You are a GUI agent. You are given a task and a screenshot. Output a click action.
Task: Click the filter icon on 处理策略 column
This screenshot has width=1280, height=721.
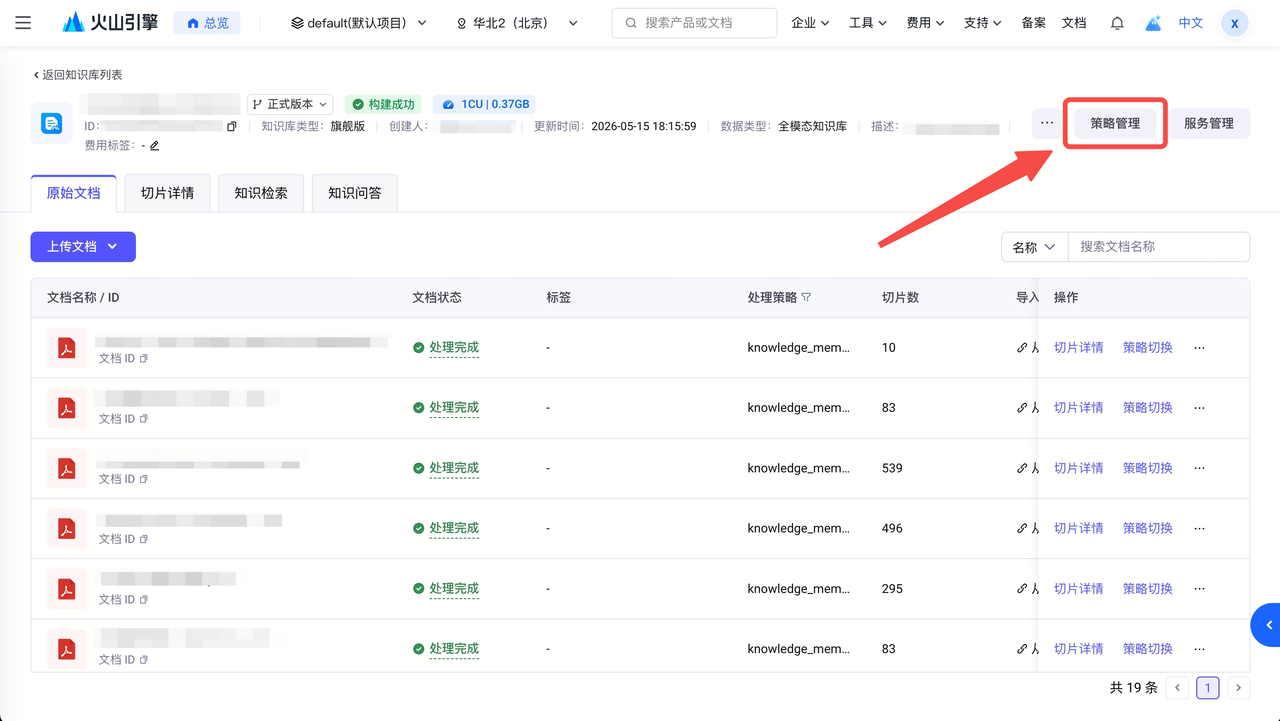[806, 298]
